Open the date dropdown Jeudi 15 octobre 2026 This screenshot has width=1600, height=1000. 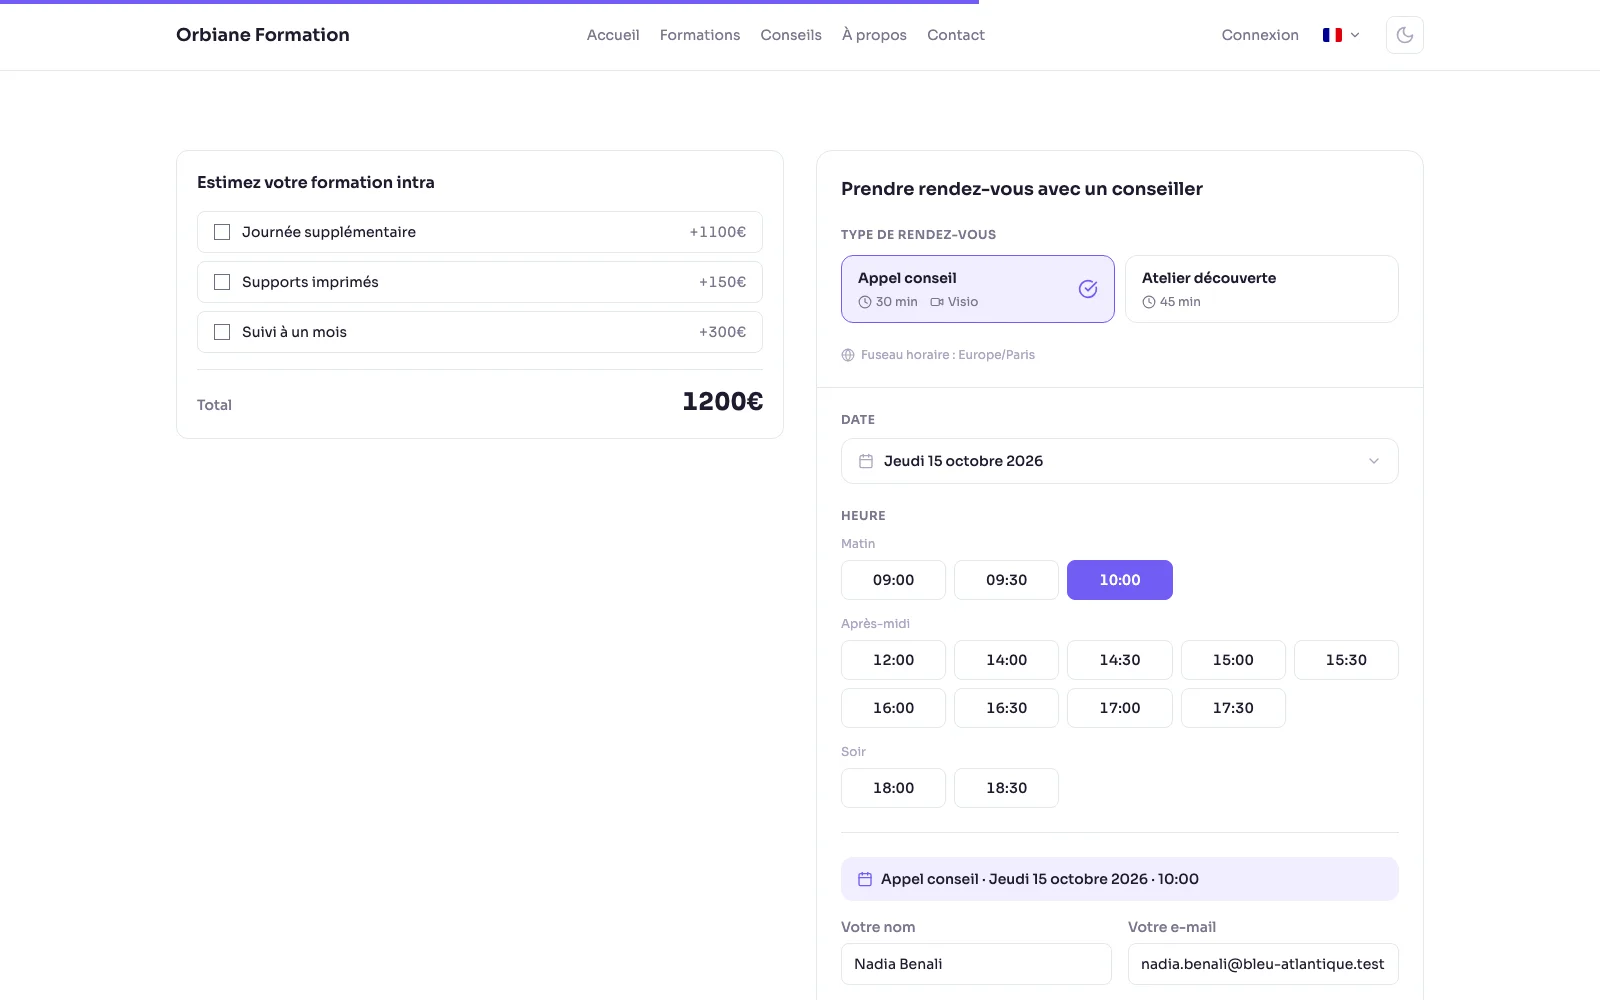[1120, 461]
